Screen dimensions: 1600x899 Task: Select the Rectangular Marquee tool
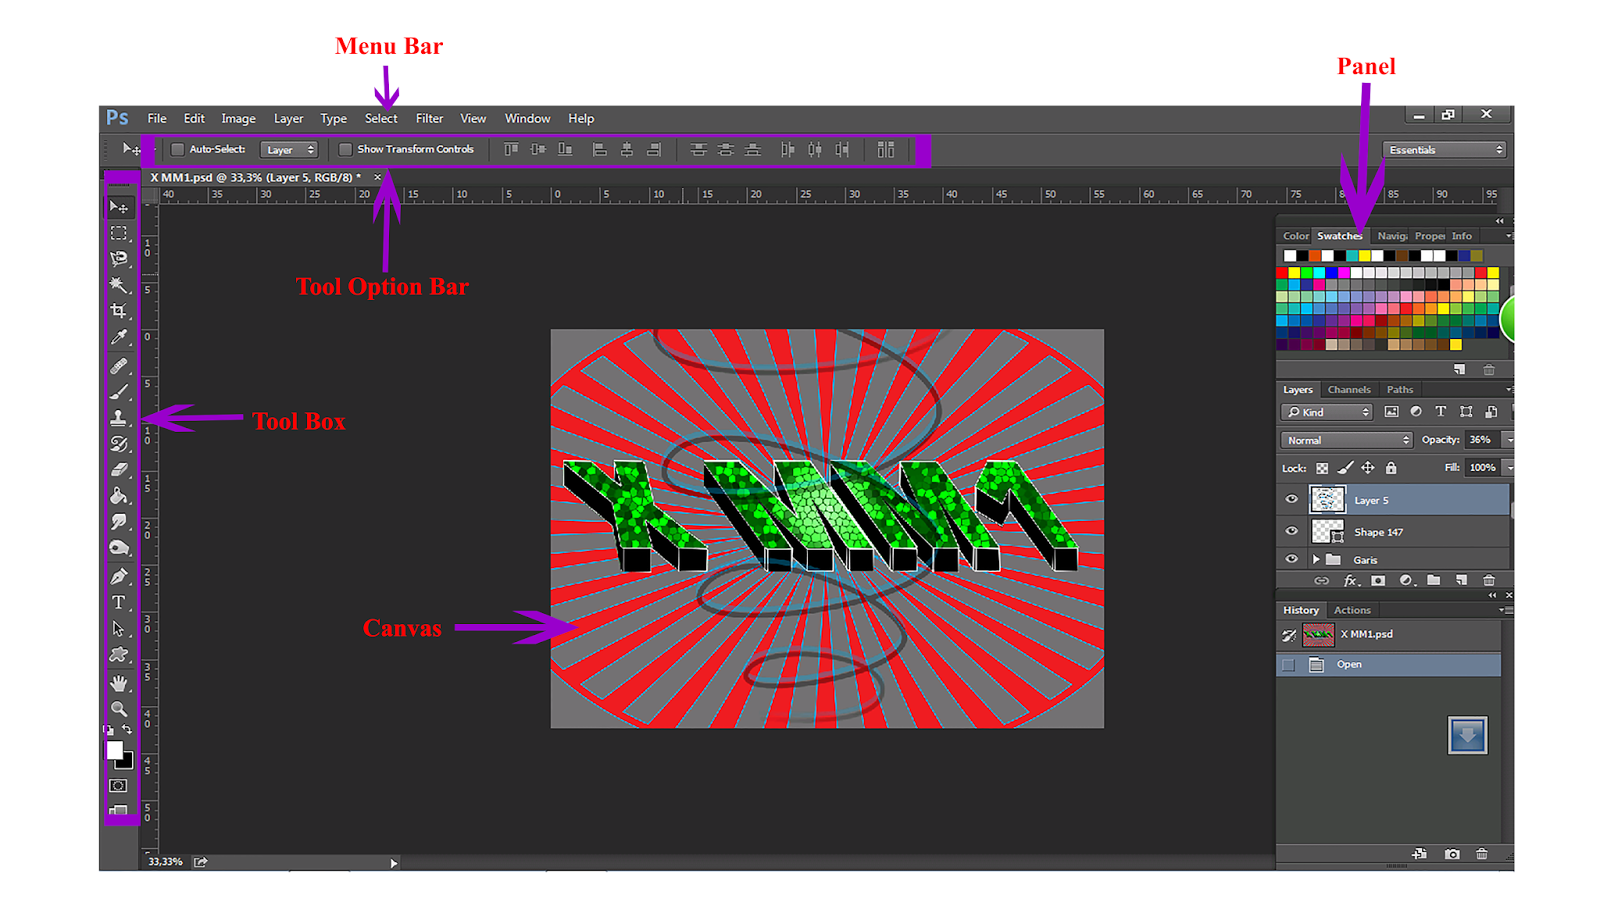pos(119,233)
